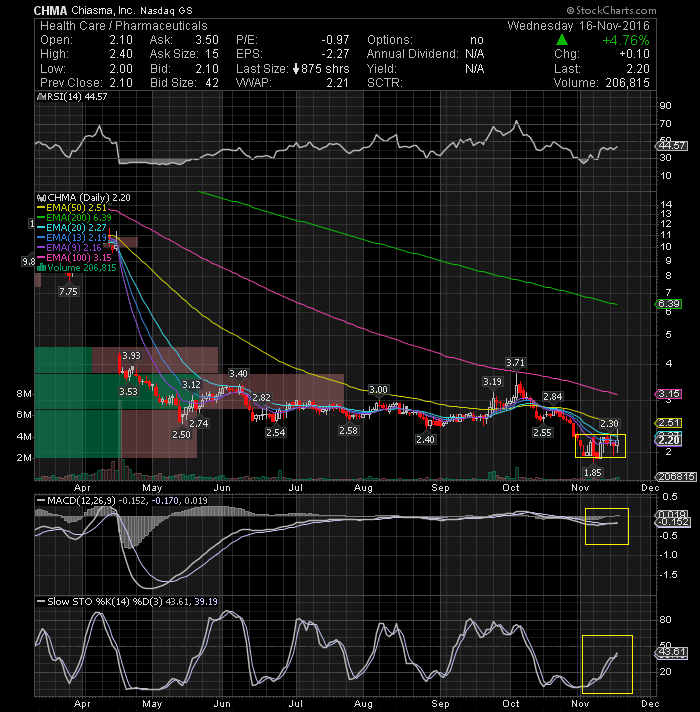This screenshot has height=712, width=700.
Task: Click the Prev Close value 2.10
Action: pyautogui.click(x=121, y=83)
